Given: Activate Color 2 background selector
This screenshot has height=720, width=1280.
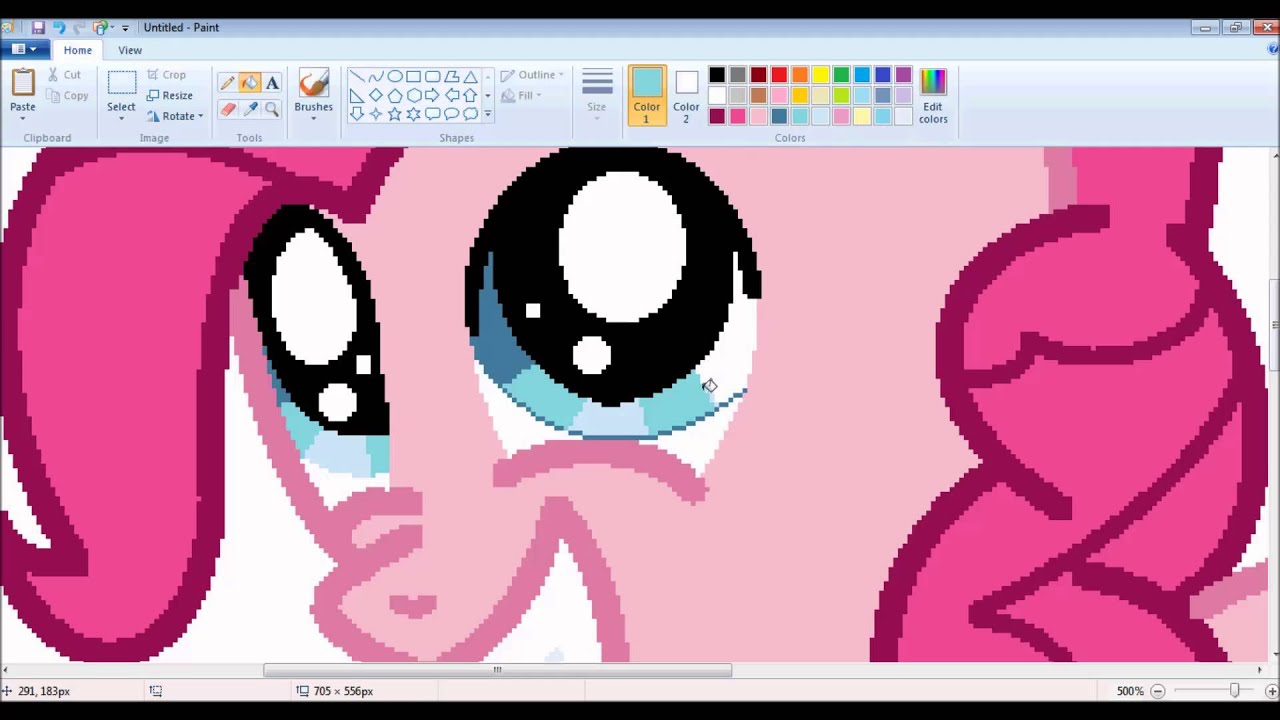Looking at the screenshot, I should tap(686, 96).
